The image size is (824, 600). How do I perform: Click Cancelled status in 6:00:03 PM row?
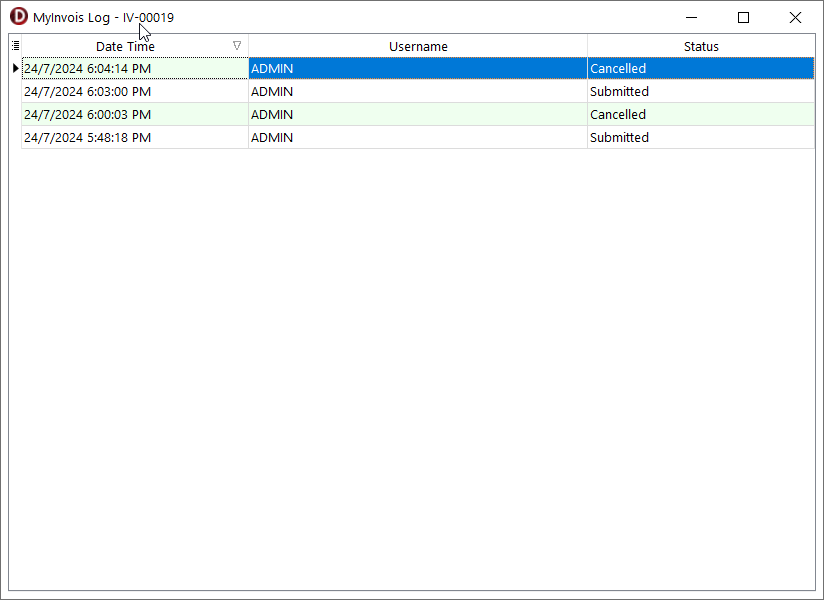tap(618, 115)
